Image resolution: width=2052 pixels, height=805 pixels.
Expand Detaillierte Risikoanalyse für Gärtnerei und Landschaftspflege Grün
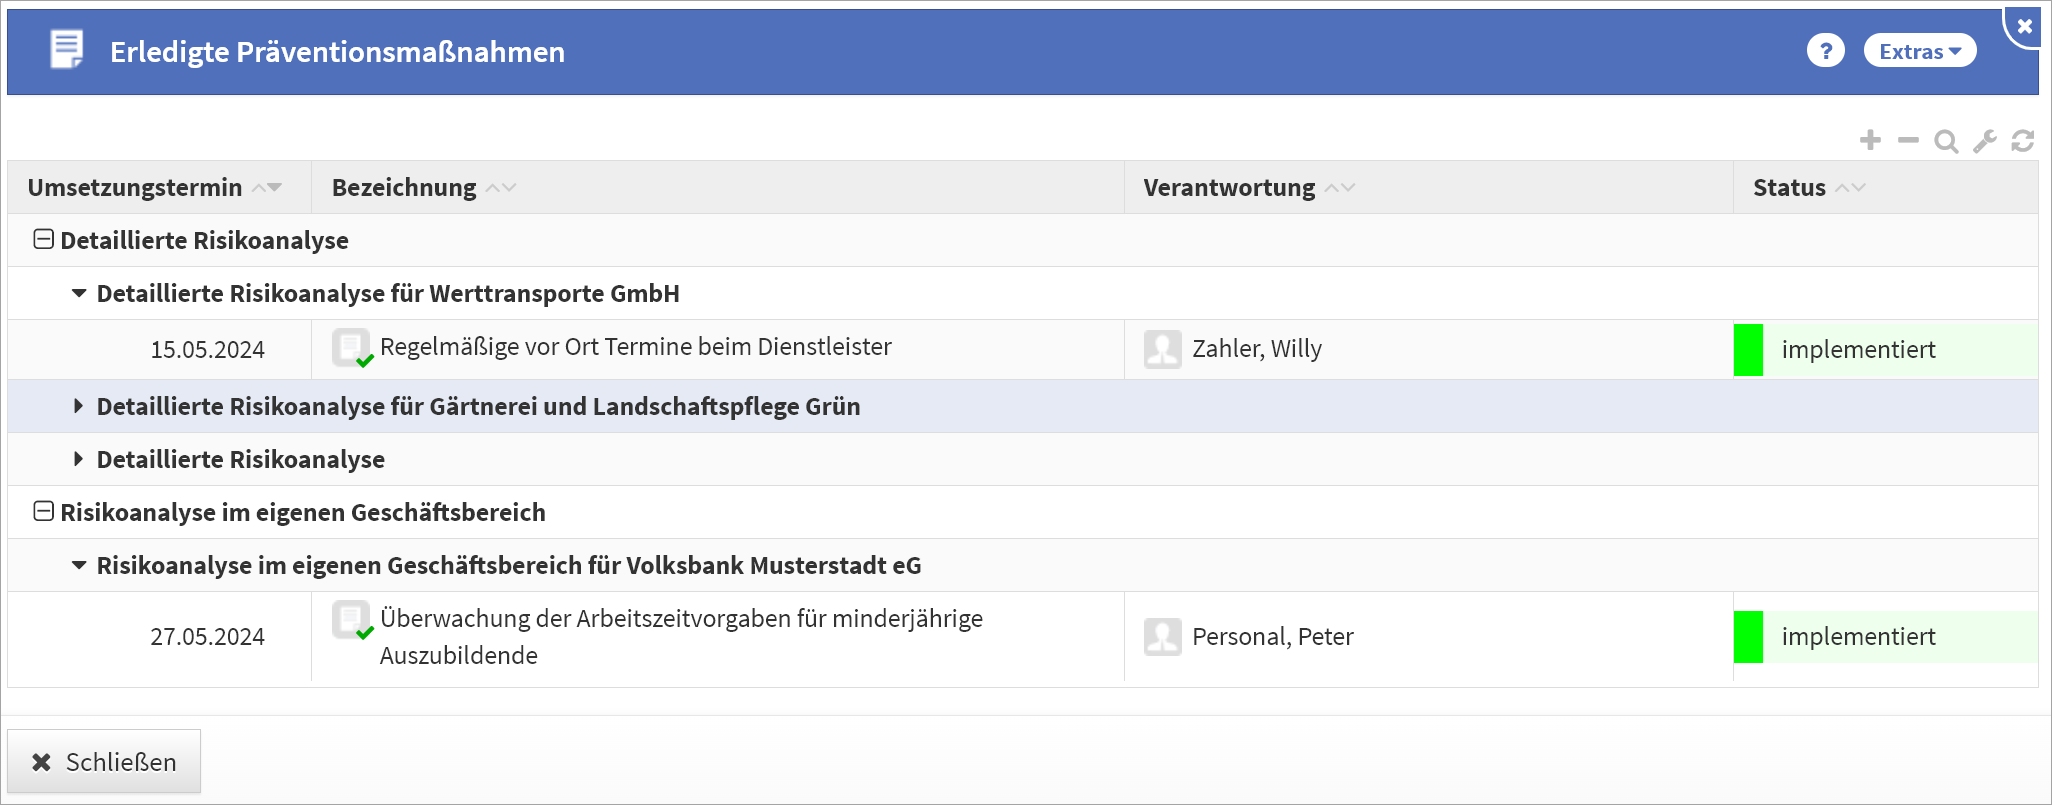point(78,406)
